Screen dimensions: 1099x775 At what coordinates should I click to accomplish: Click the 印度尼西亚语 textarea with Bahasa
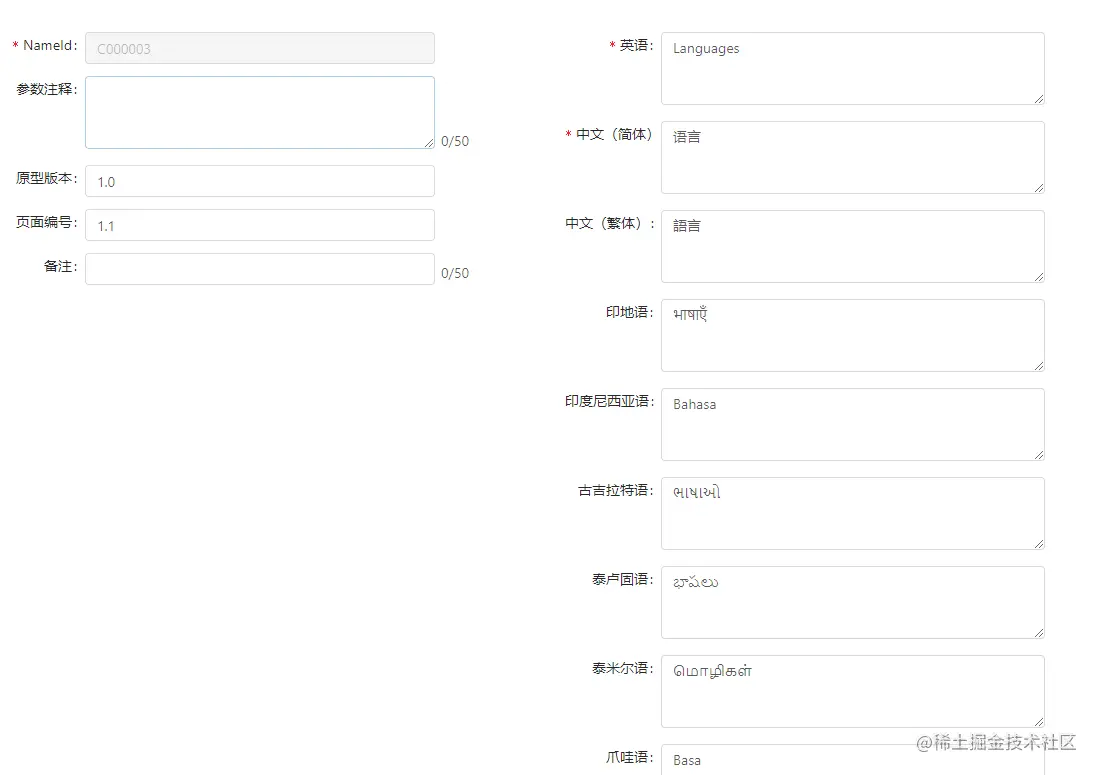pos(852,424)
